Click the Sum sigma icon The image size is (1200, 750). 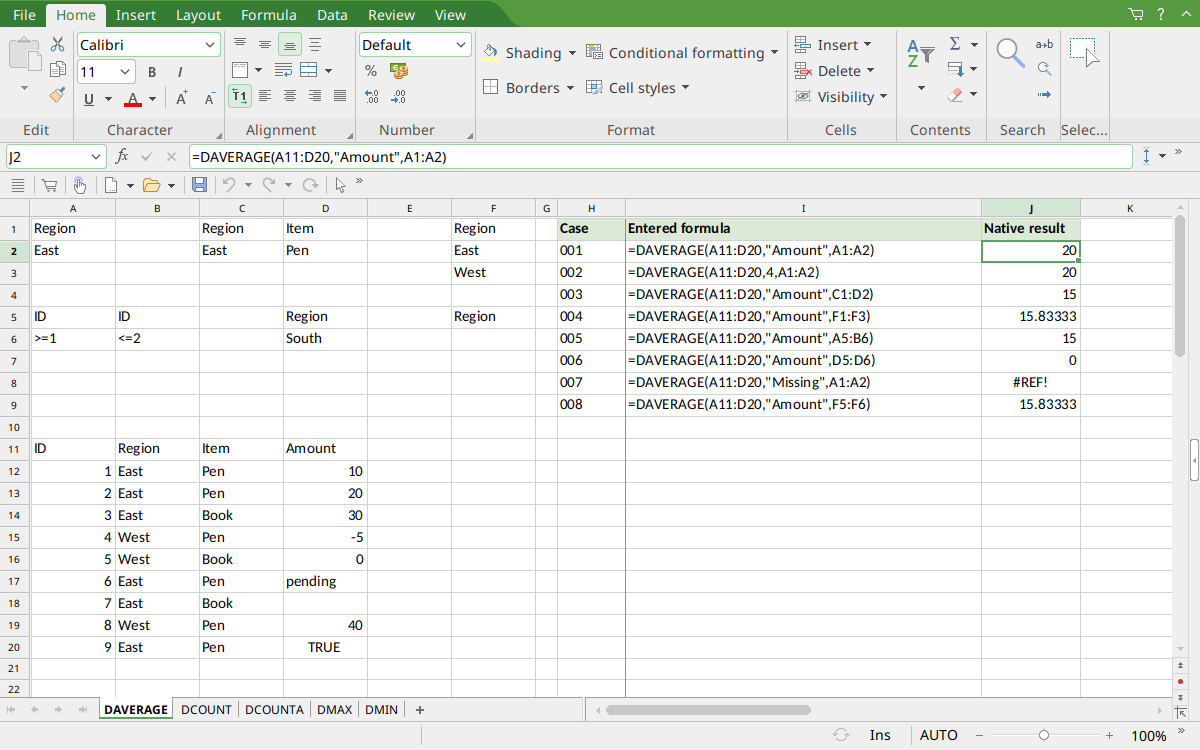click(955, 44)
